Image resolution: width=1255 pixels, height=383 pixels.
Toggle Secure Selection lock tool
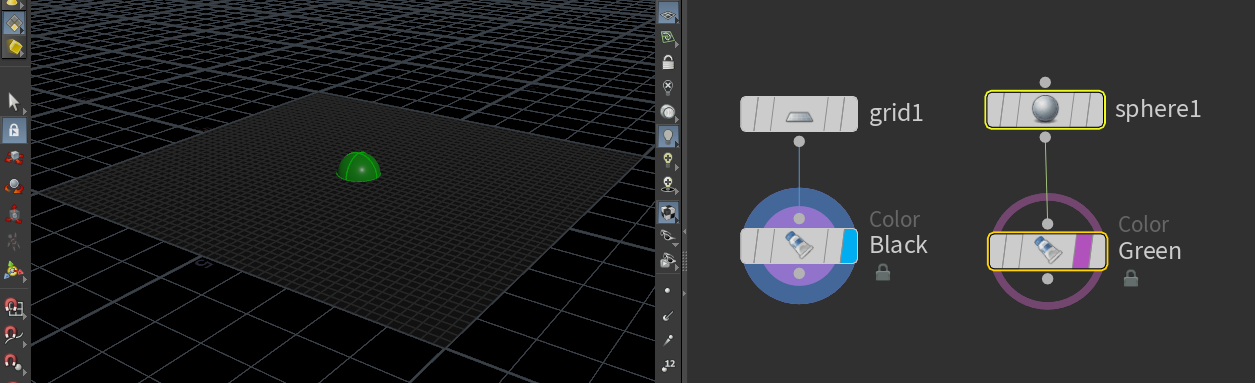tap(14, 130)
